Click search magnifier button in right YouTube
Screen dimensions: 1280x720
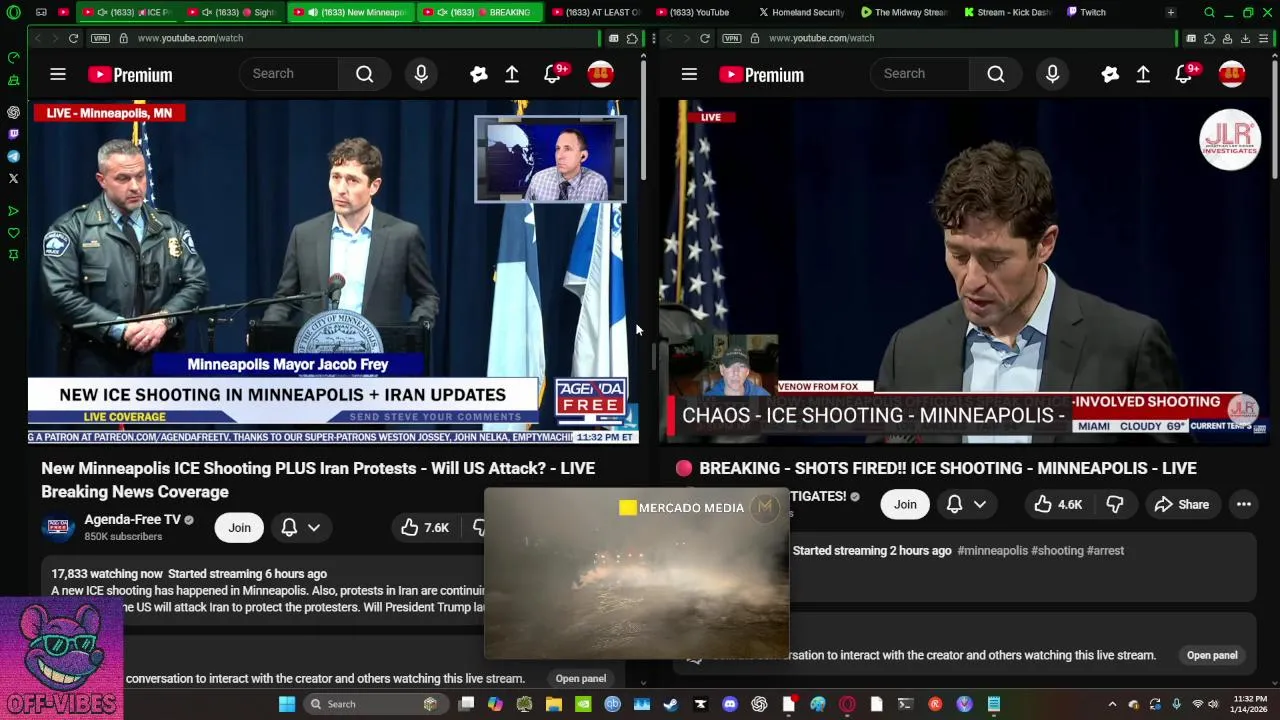pos(996,74)
